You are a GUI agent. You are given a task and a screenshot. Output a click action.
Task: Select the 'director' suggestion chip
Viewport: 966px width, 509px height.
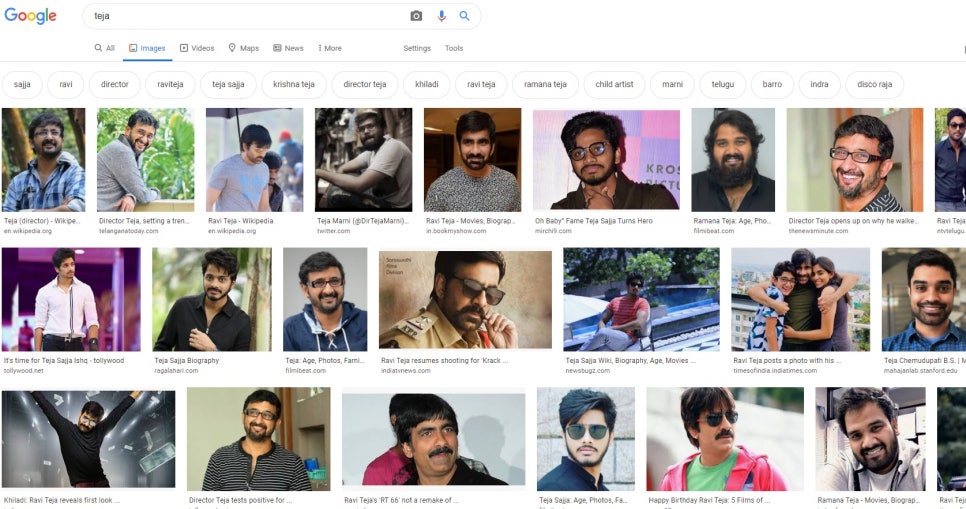pyautogui.click(x=115, y=84)
